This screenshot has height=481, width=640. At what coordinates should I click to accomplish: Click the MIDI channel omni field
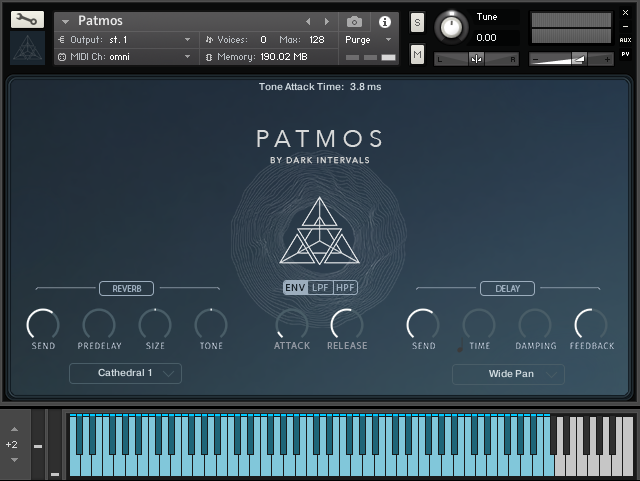(125, 57)
